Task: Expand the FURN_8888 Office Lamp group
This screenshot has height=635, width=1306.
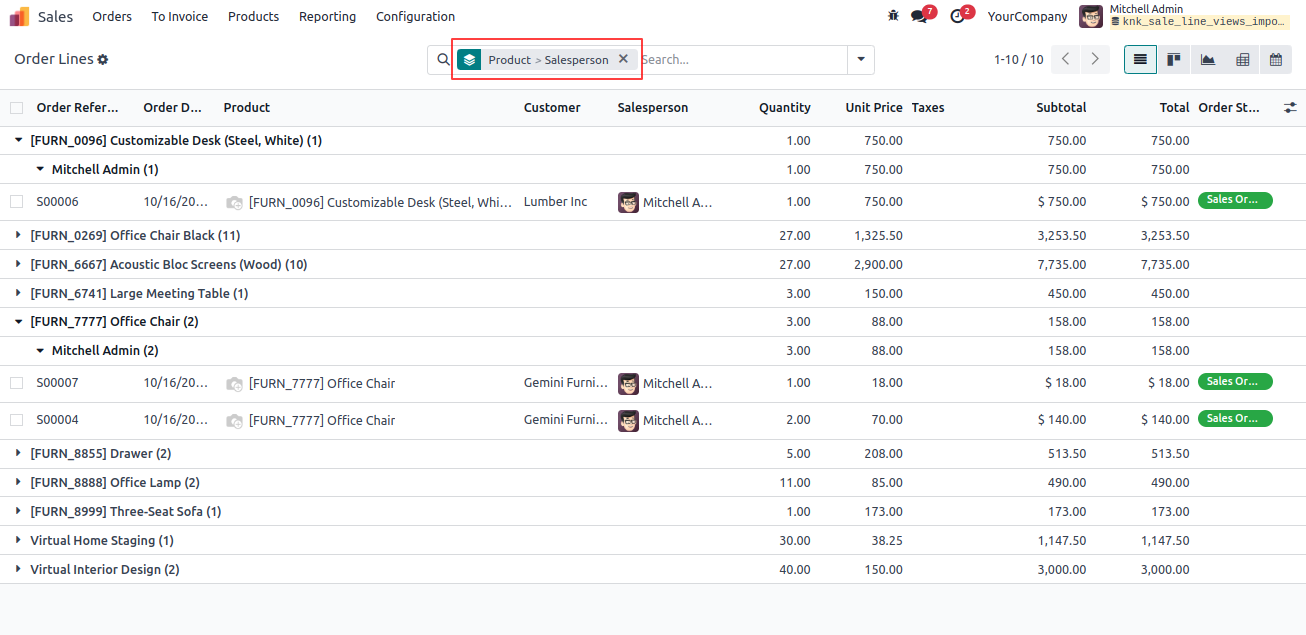Action: (x=18, y=483)
